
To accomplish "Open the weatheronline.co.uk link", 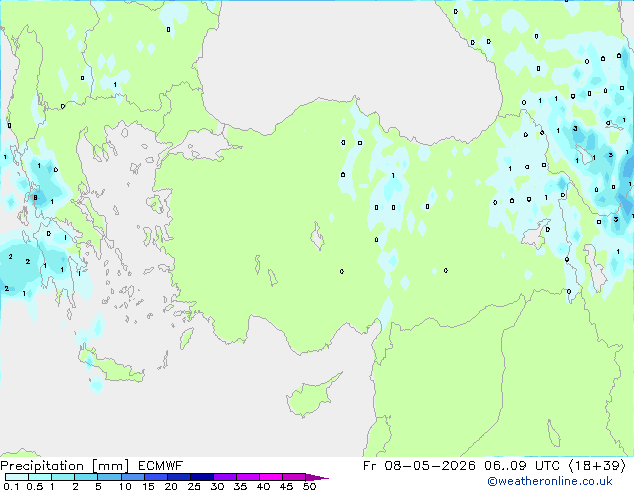I will [550, 481].
